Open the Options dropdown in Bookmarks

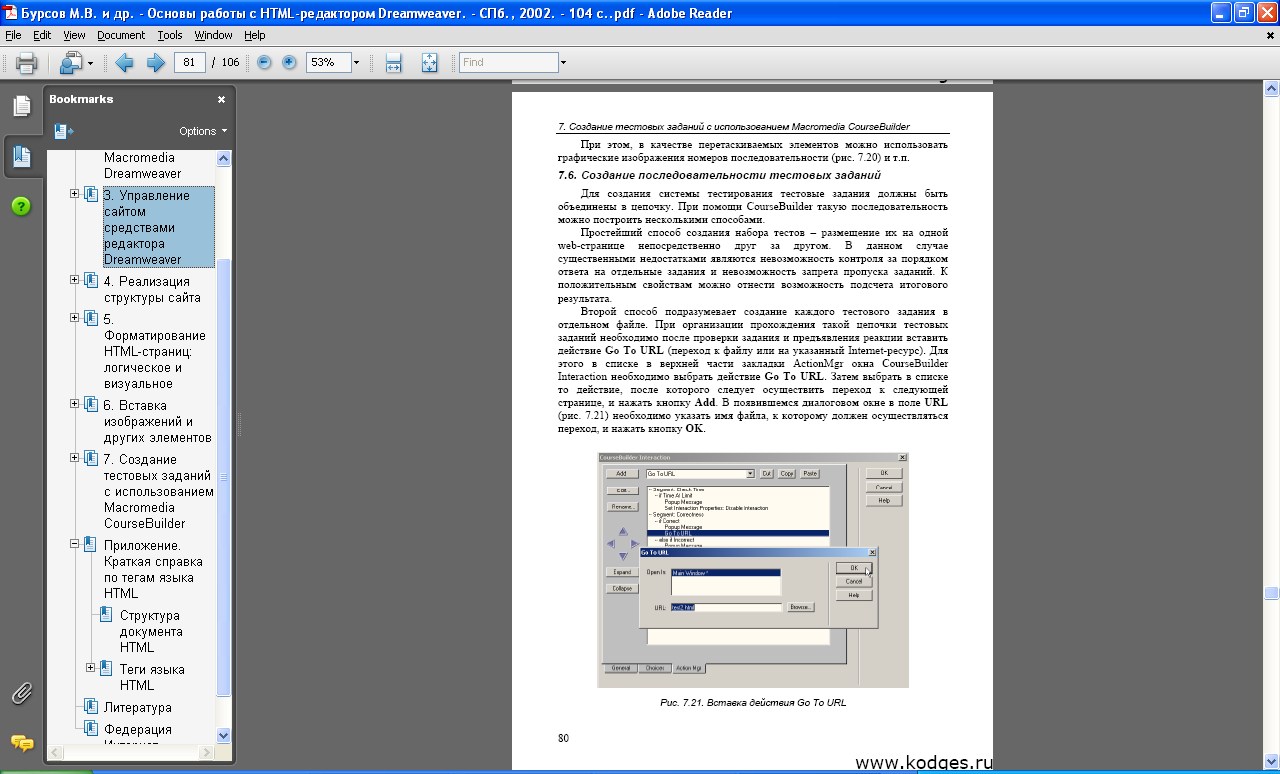click(x=203, y=131)
